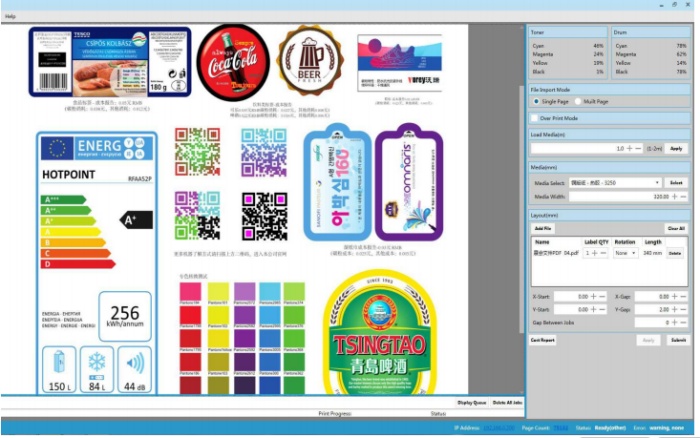Click the Drum Magenta percentage value
Viewport: 700px width, 438px height.
(x=681, y=54)
